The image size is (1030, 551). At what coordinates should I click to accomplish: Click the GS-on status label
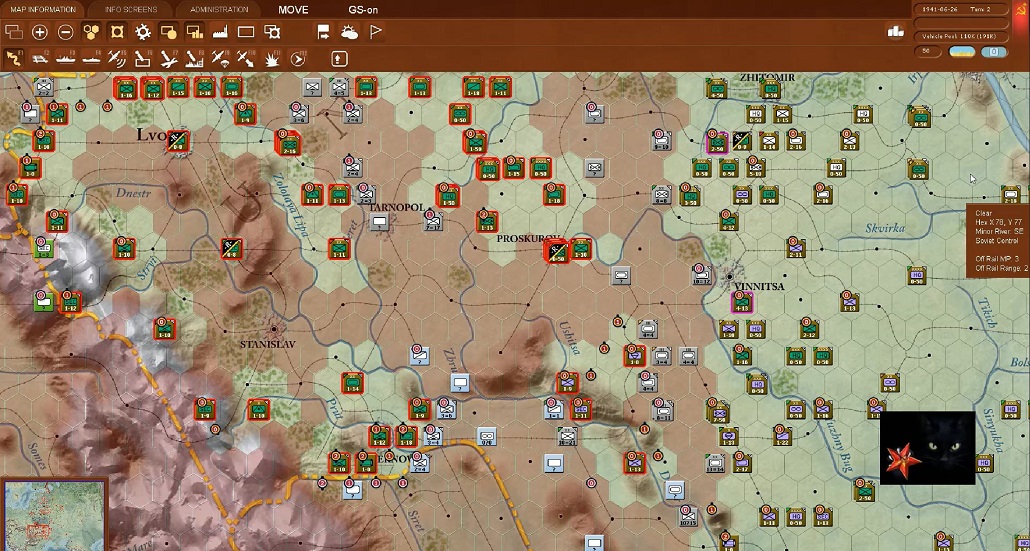click(363, 10)
